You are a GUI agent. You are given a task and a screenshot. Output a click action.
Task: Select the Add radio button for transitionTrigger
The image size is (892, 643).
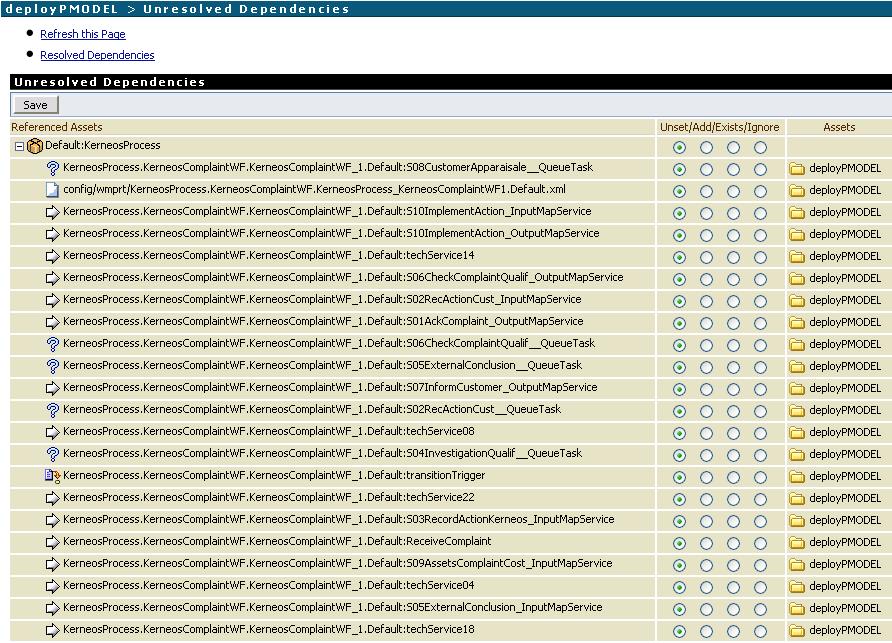coord(707,477)
